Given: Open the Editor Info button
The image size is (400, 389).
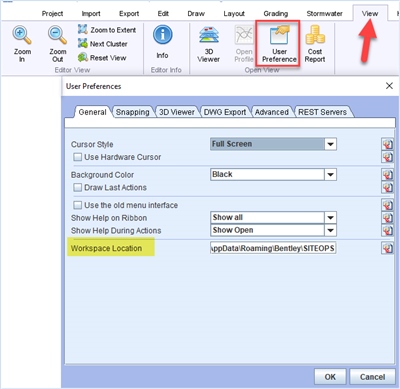Looking at the screenshot, I should 163,42.
